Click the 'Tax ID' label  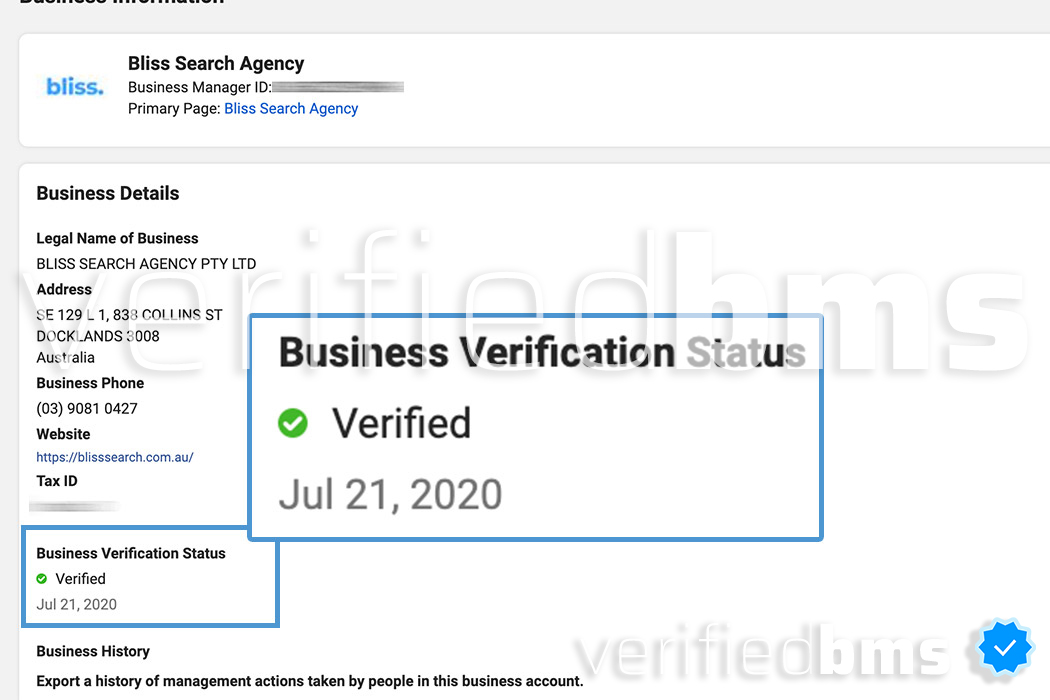(57, 481)
